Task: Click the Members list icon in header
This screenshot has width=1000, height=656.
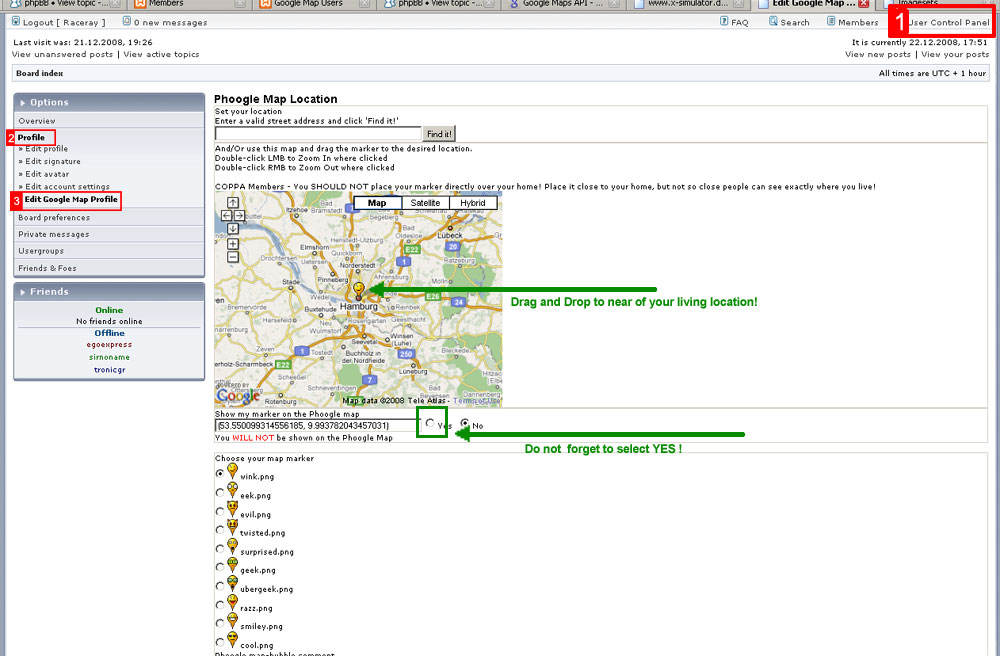Action: click(x=831, y=21)
